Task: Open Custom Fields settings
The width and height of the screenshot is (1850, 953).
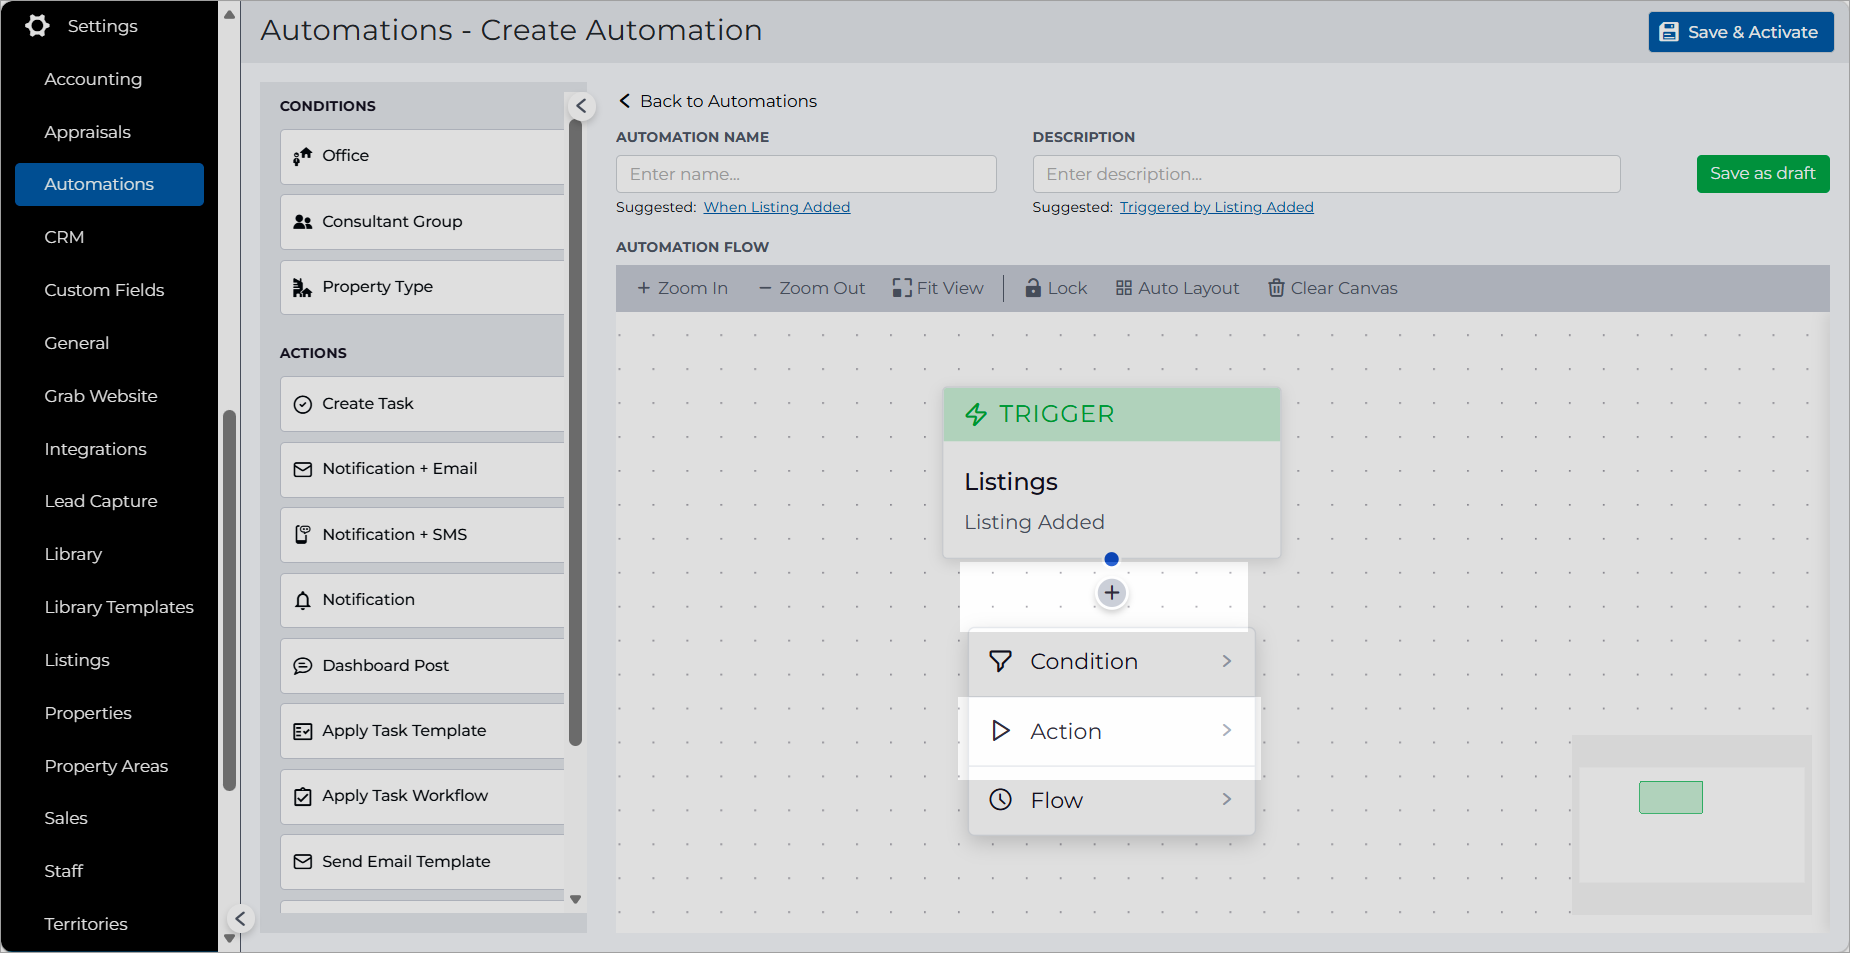Action: [x=104, y=290]
